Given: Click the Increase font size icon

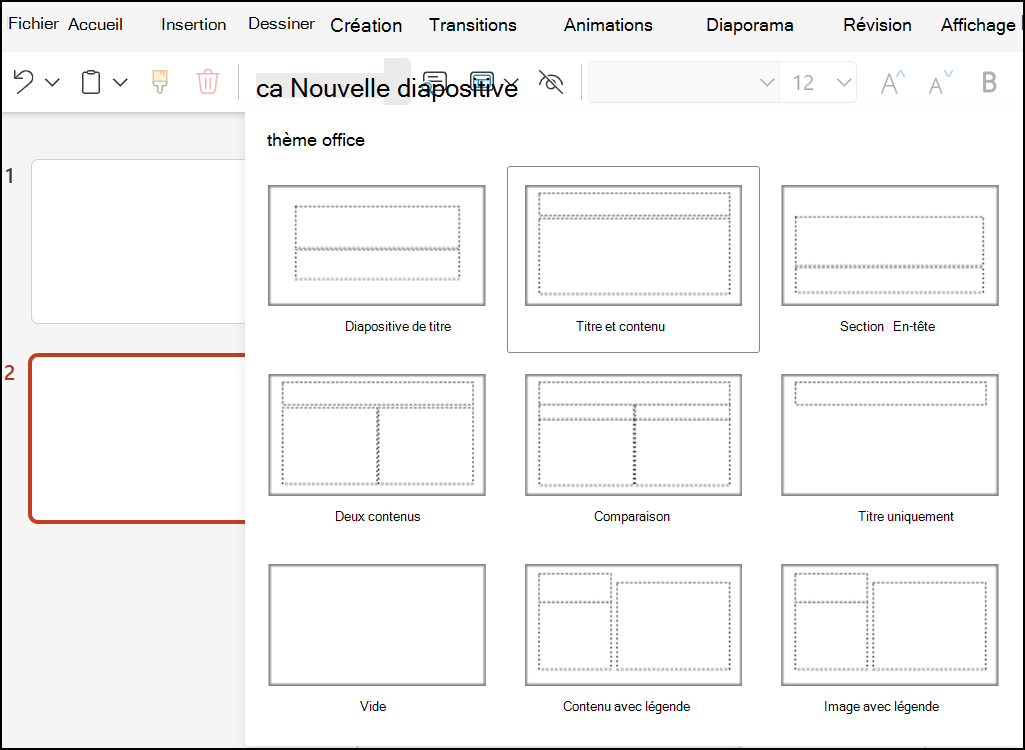Looking at the screenshot, I should click(x=892, y=82).
